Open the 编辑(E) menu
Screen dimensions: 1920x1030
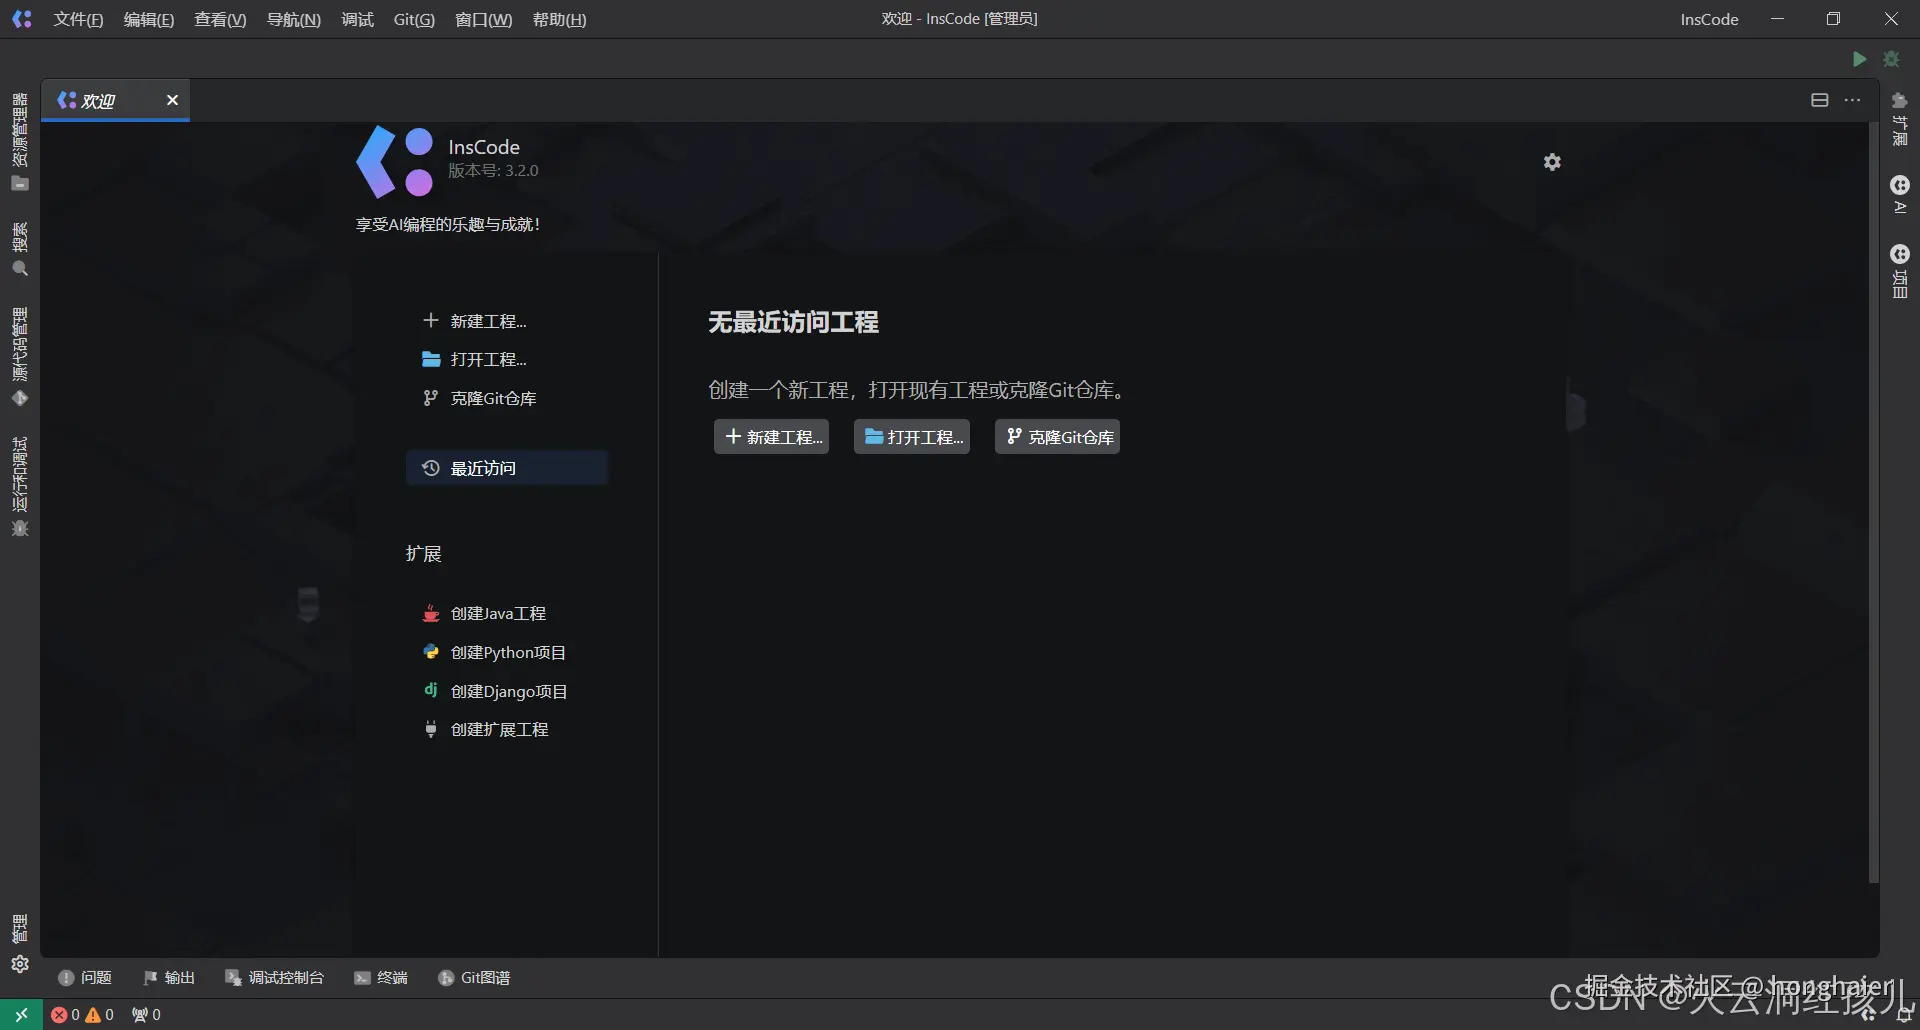pyautogui.click(x=149, y=19)
